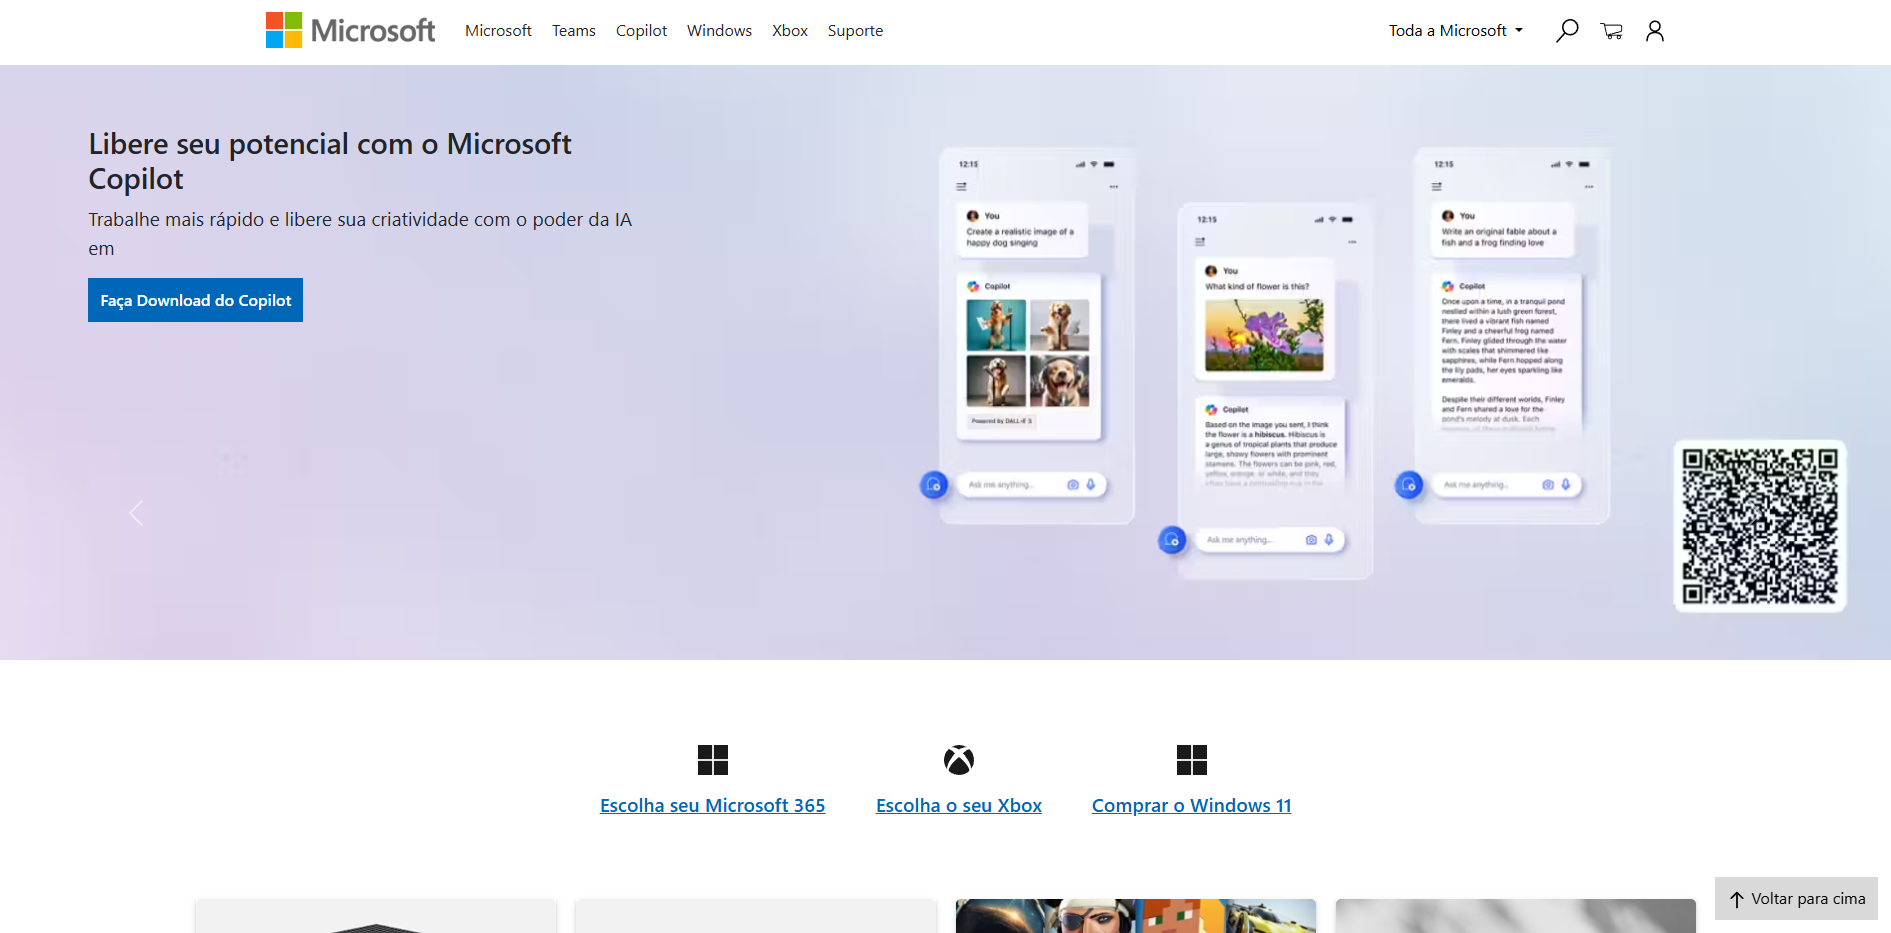
Task: Open the search magnifier icon
Action: pyautogui.click(x=1567, y=31)
